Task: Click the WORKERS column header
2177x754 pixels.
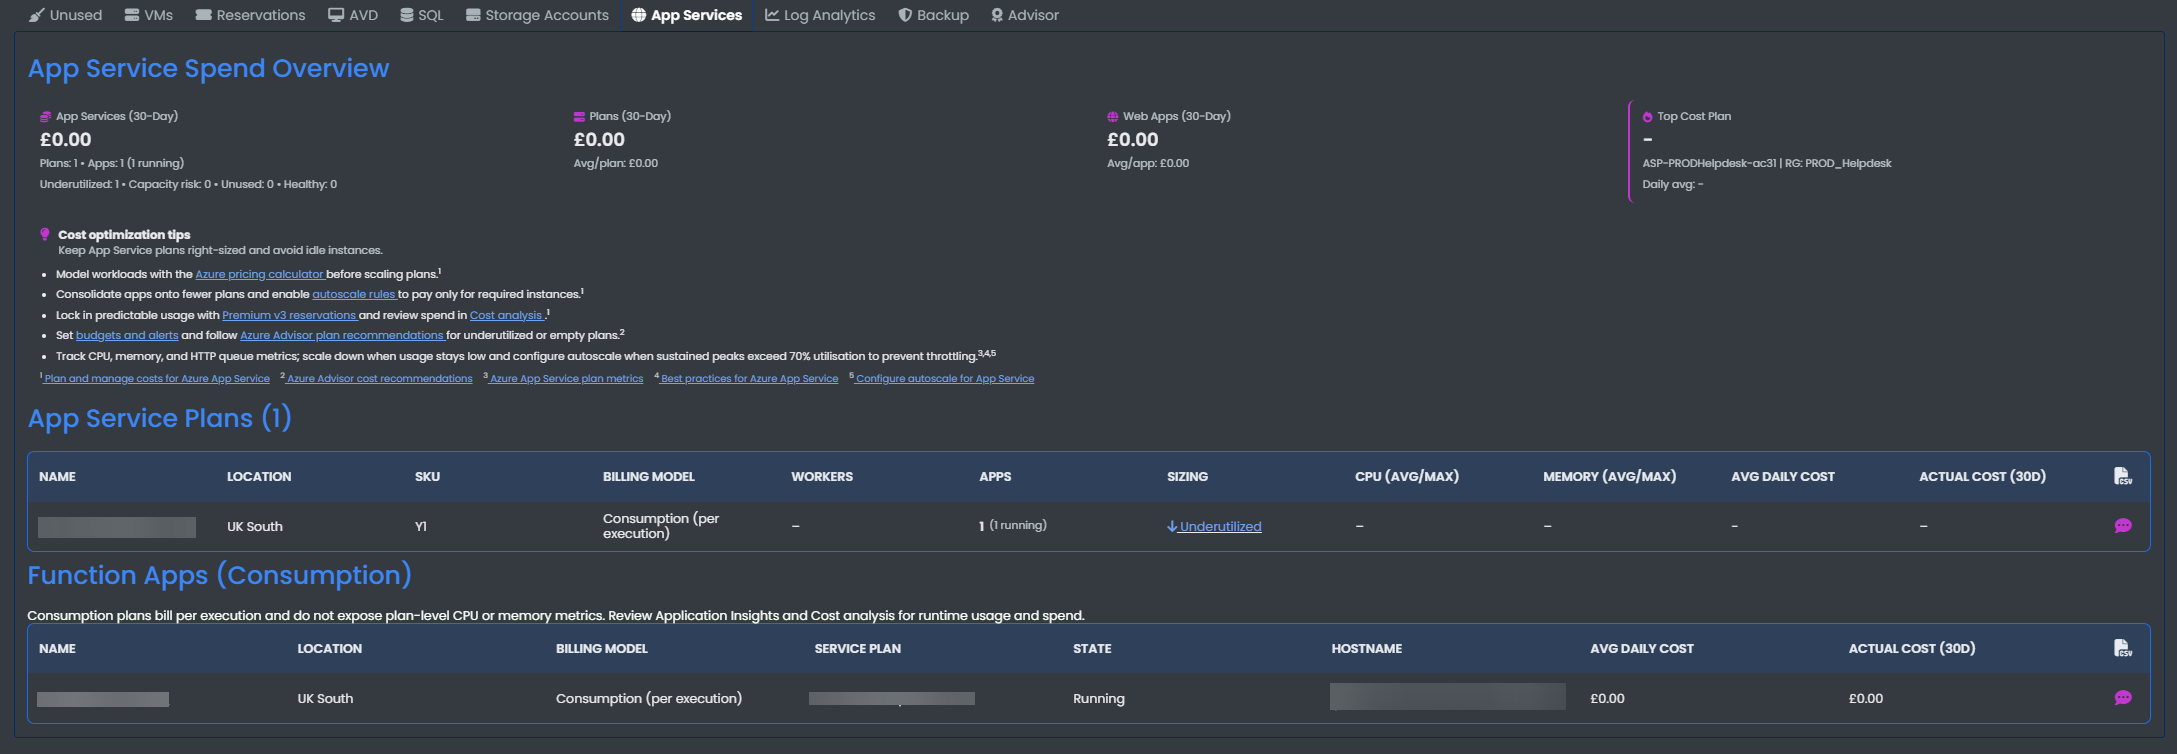Action: pyautogui.click(x=822, y=477)
